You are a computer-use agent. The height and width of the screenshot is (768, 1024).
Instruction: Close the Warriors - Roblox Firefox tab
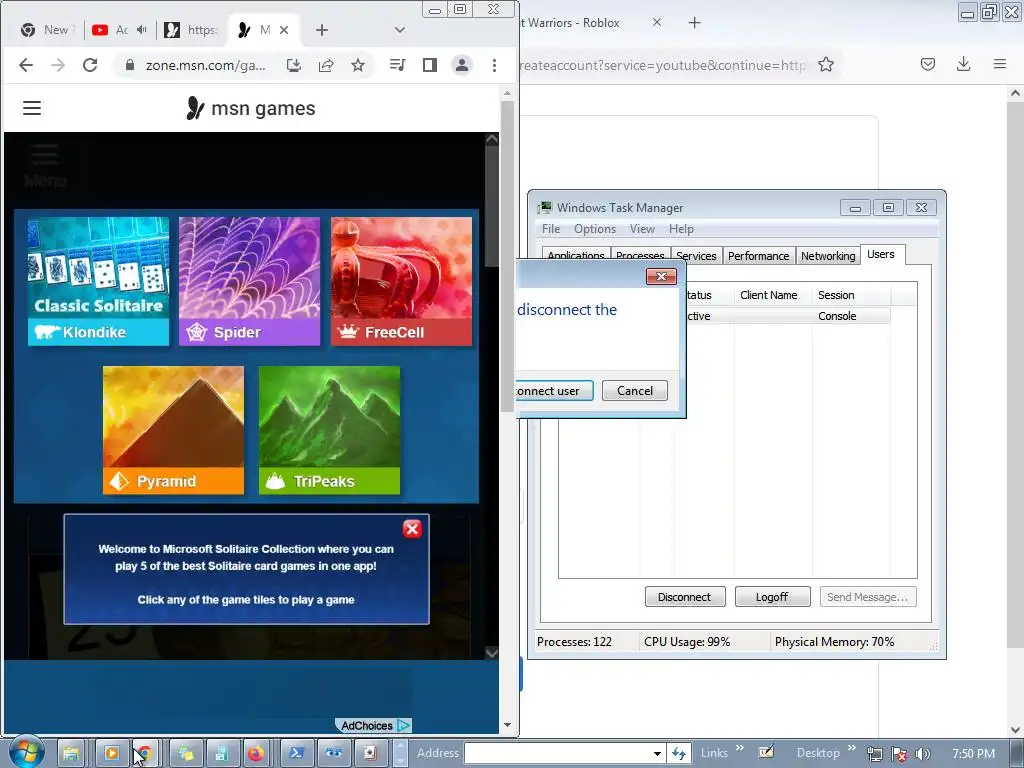click(657, 22)
